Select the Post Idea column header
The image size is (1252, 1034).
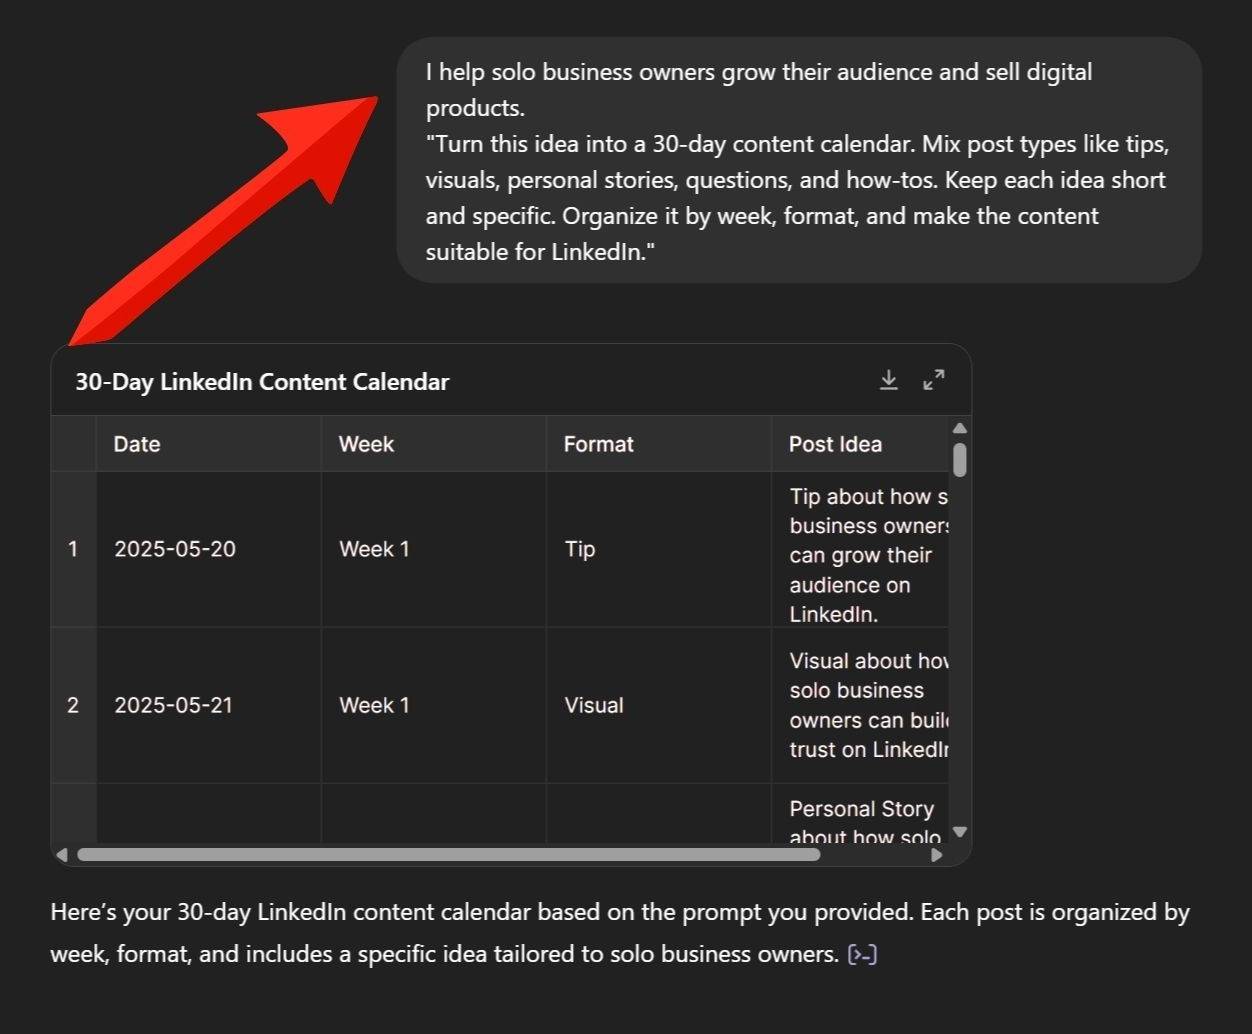tap(860, 444)
